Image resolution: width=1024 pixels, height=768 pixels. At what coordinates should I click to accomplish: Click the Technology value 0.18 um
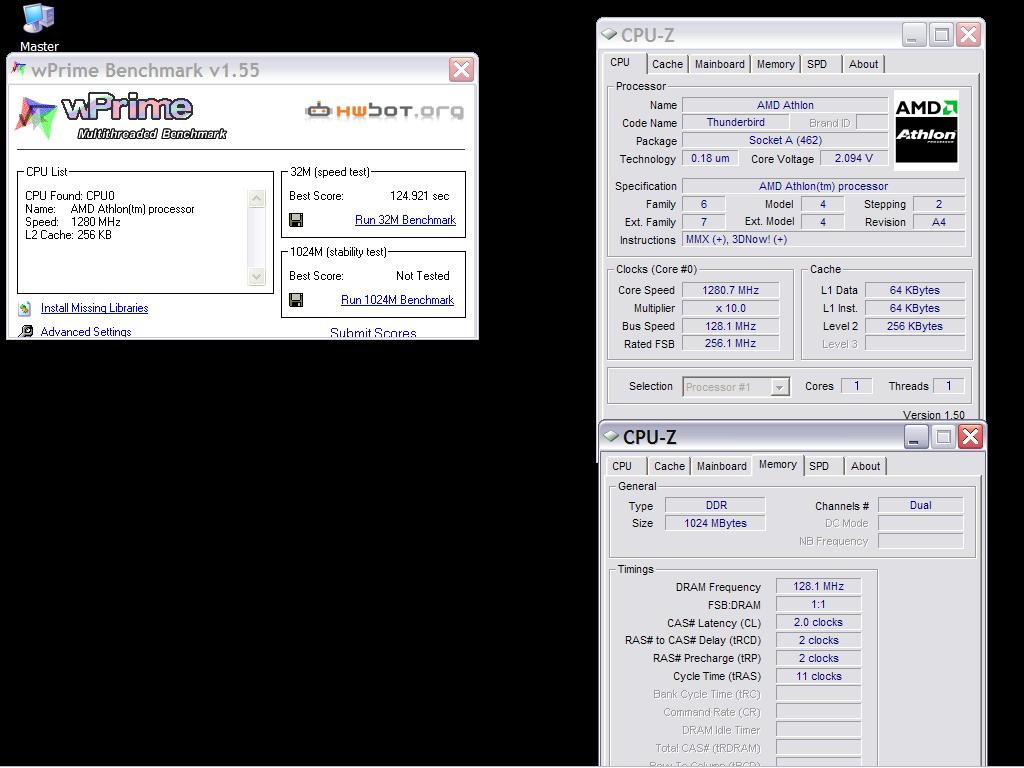click(x=710, y=158)
